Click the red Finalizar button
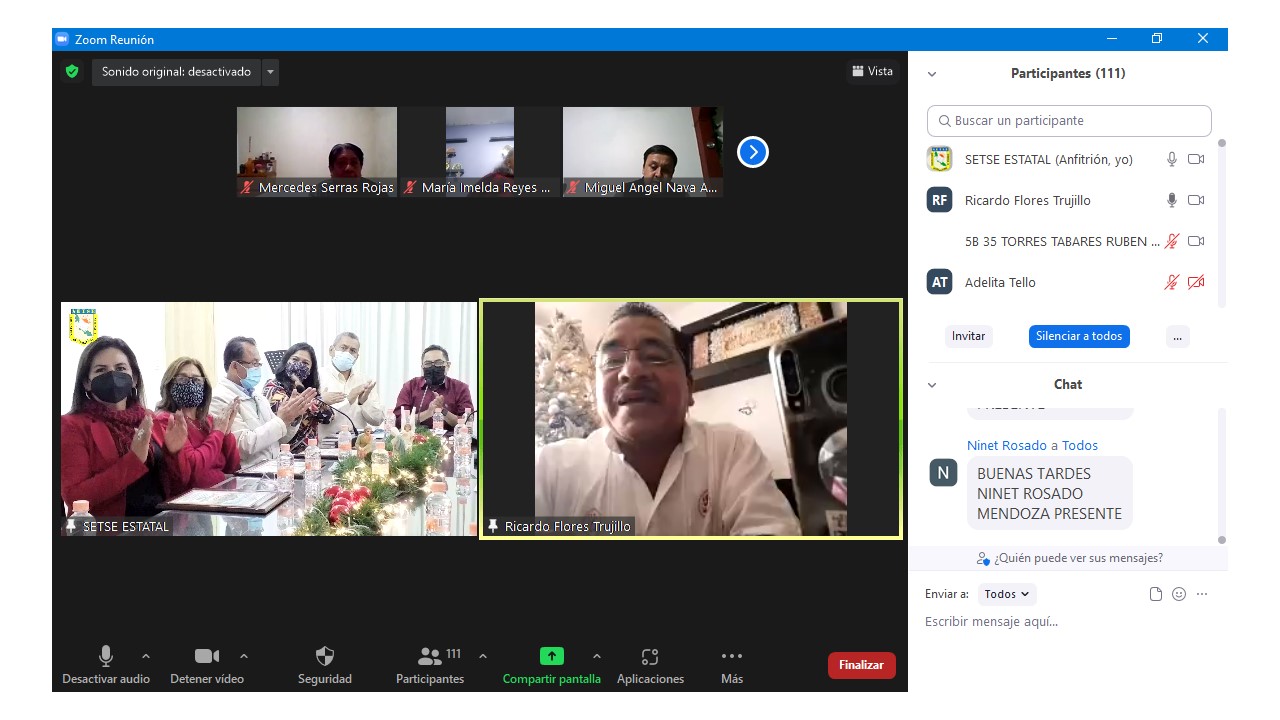The width and height of the screenshot is (1280, 720). 862,665
